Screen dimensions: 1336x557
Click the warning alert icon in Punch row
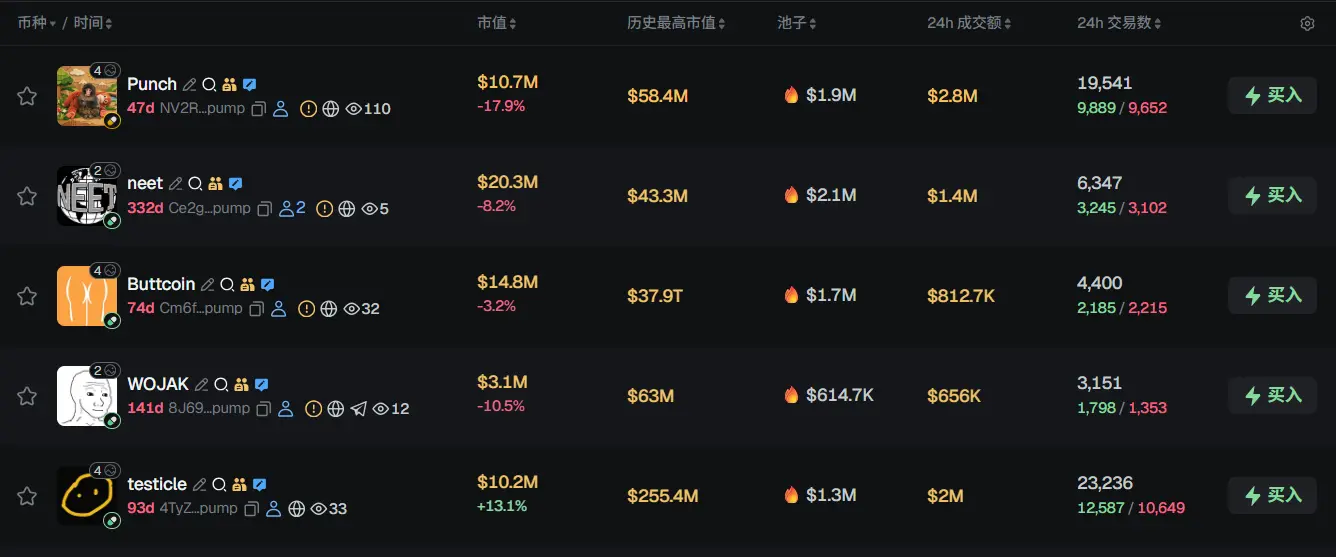309,109
